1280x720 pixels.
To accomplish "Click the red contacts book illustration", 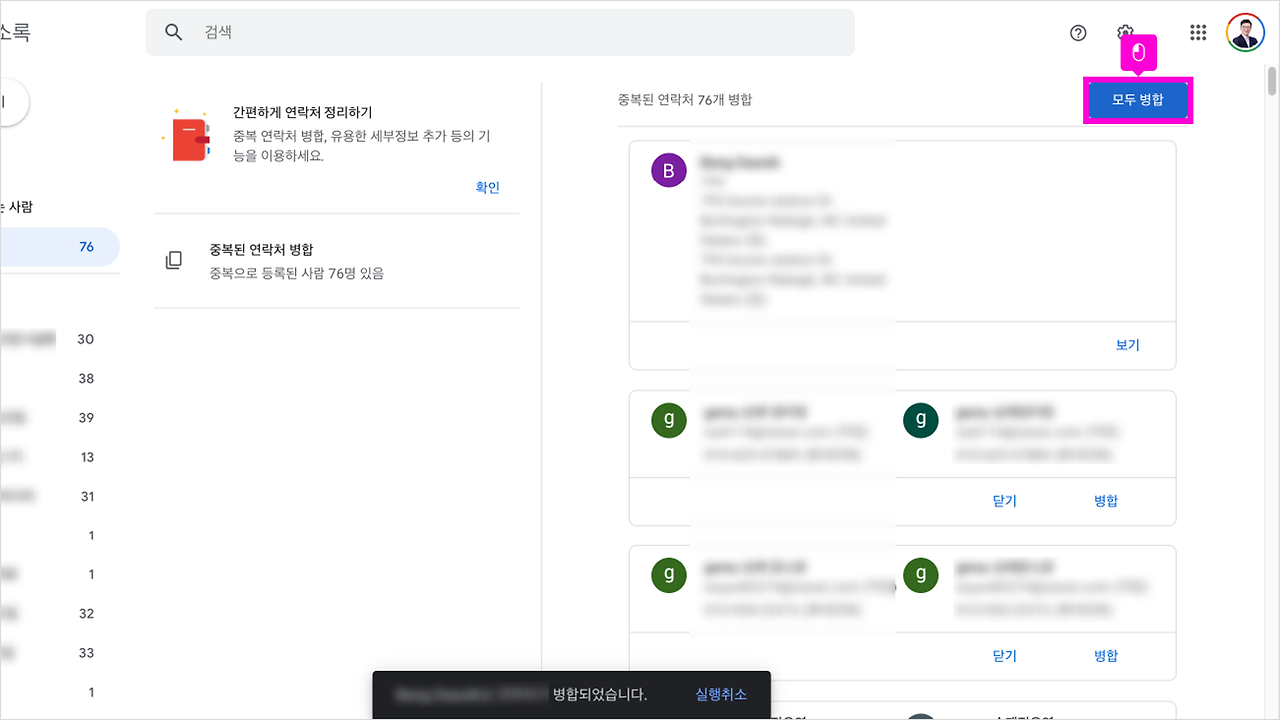I will [189, 137].
